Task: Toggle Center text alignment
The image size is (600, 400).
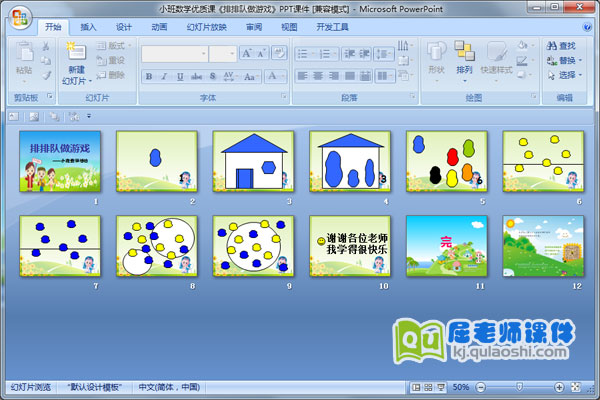Action: coord(318,76)
